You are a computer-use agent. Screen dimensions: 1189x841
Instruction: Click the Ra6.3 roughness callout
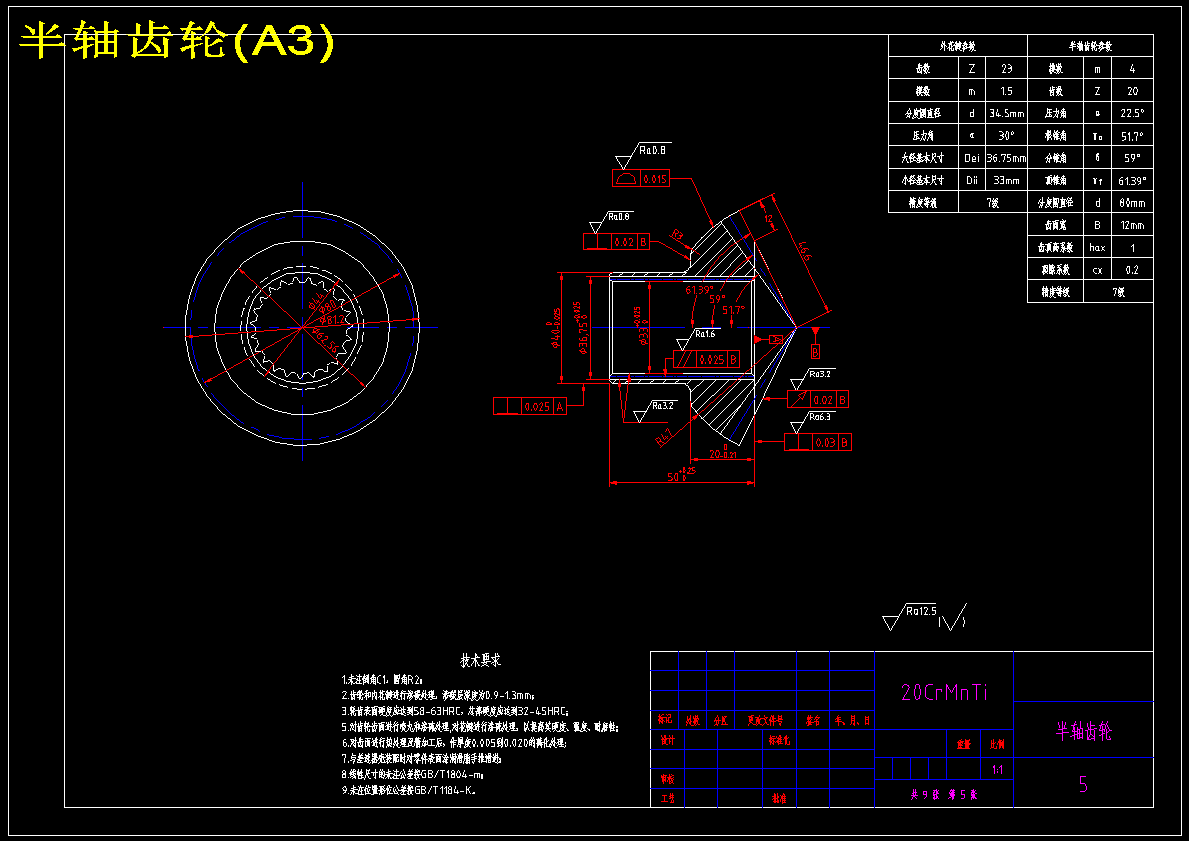[811, 422]
